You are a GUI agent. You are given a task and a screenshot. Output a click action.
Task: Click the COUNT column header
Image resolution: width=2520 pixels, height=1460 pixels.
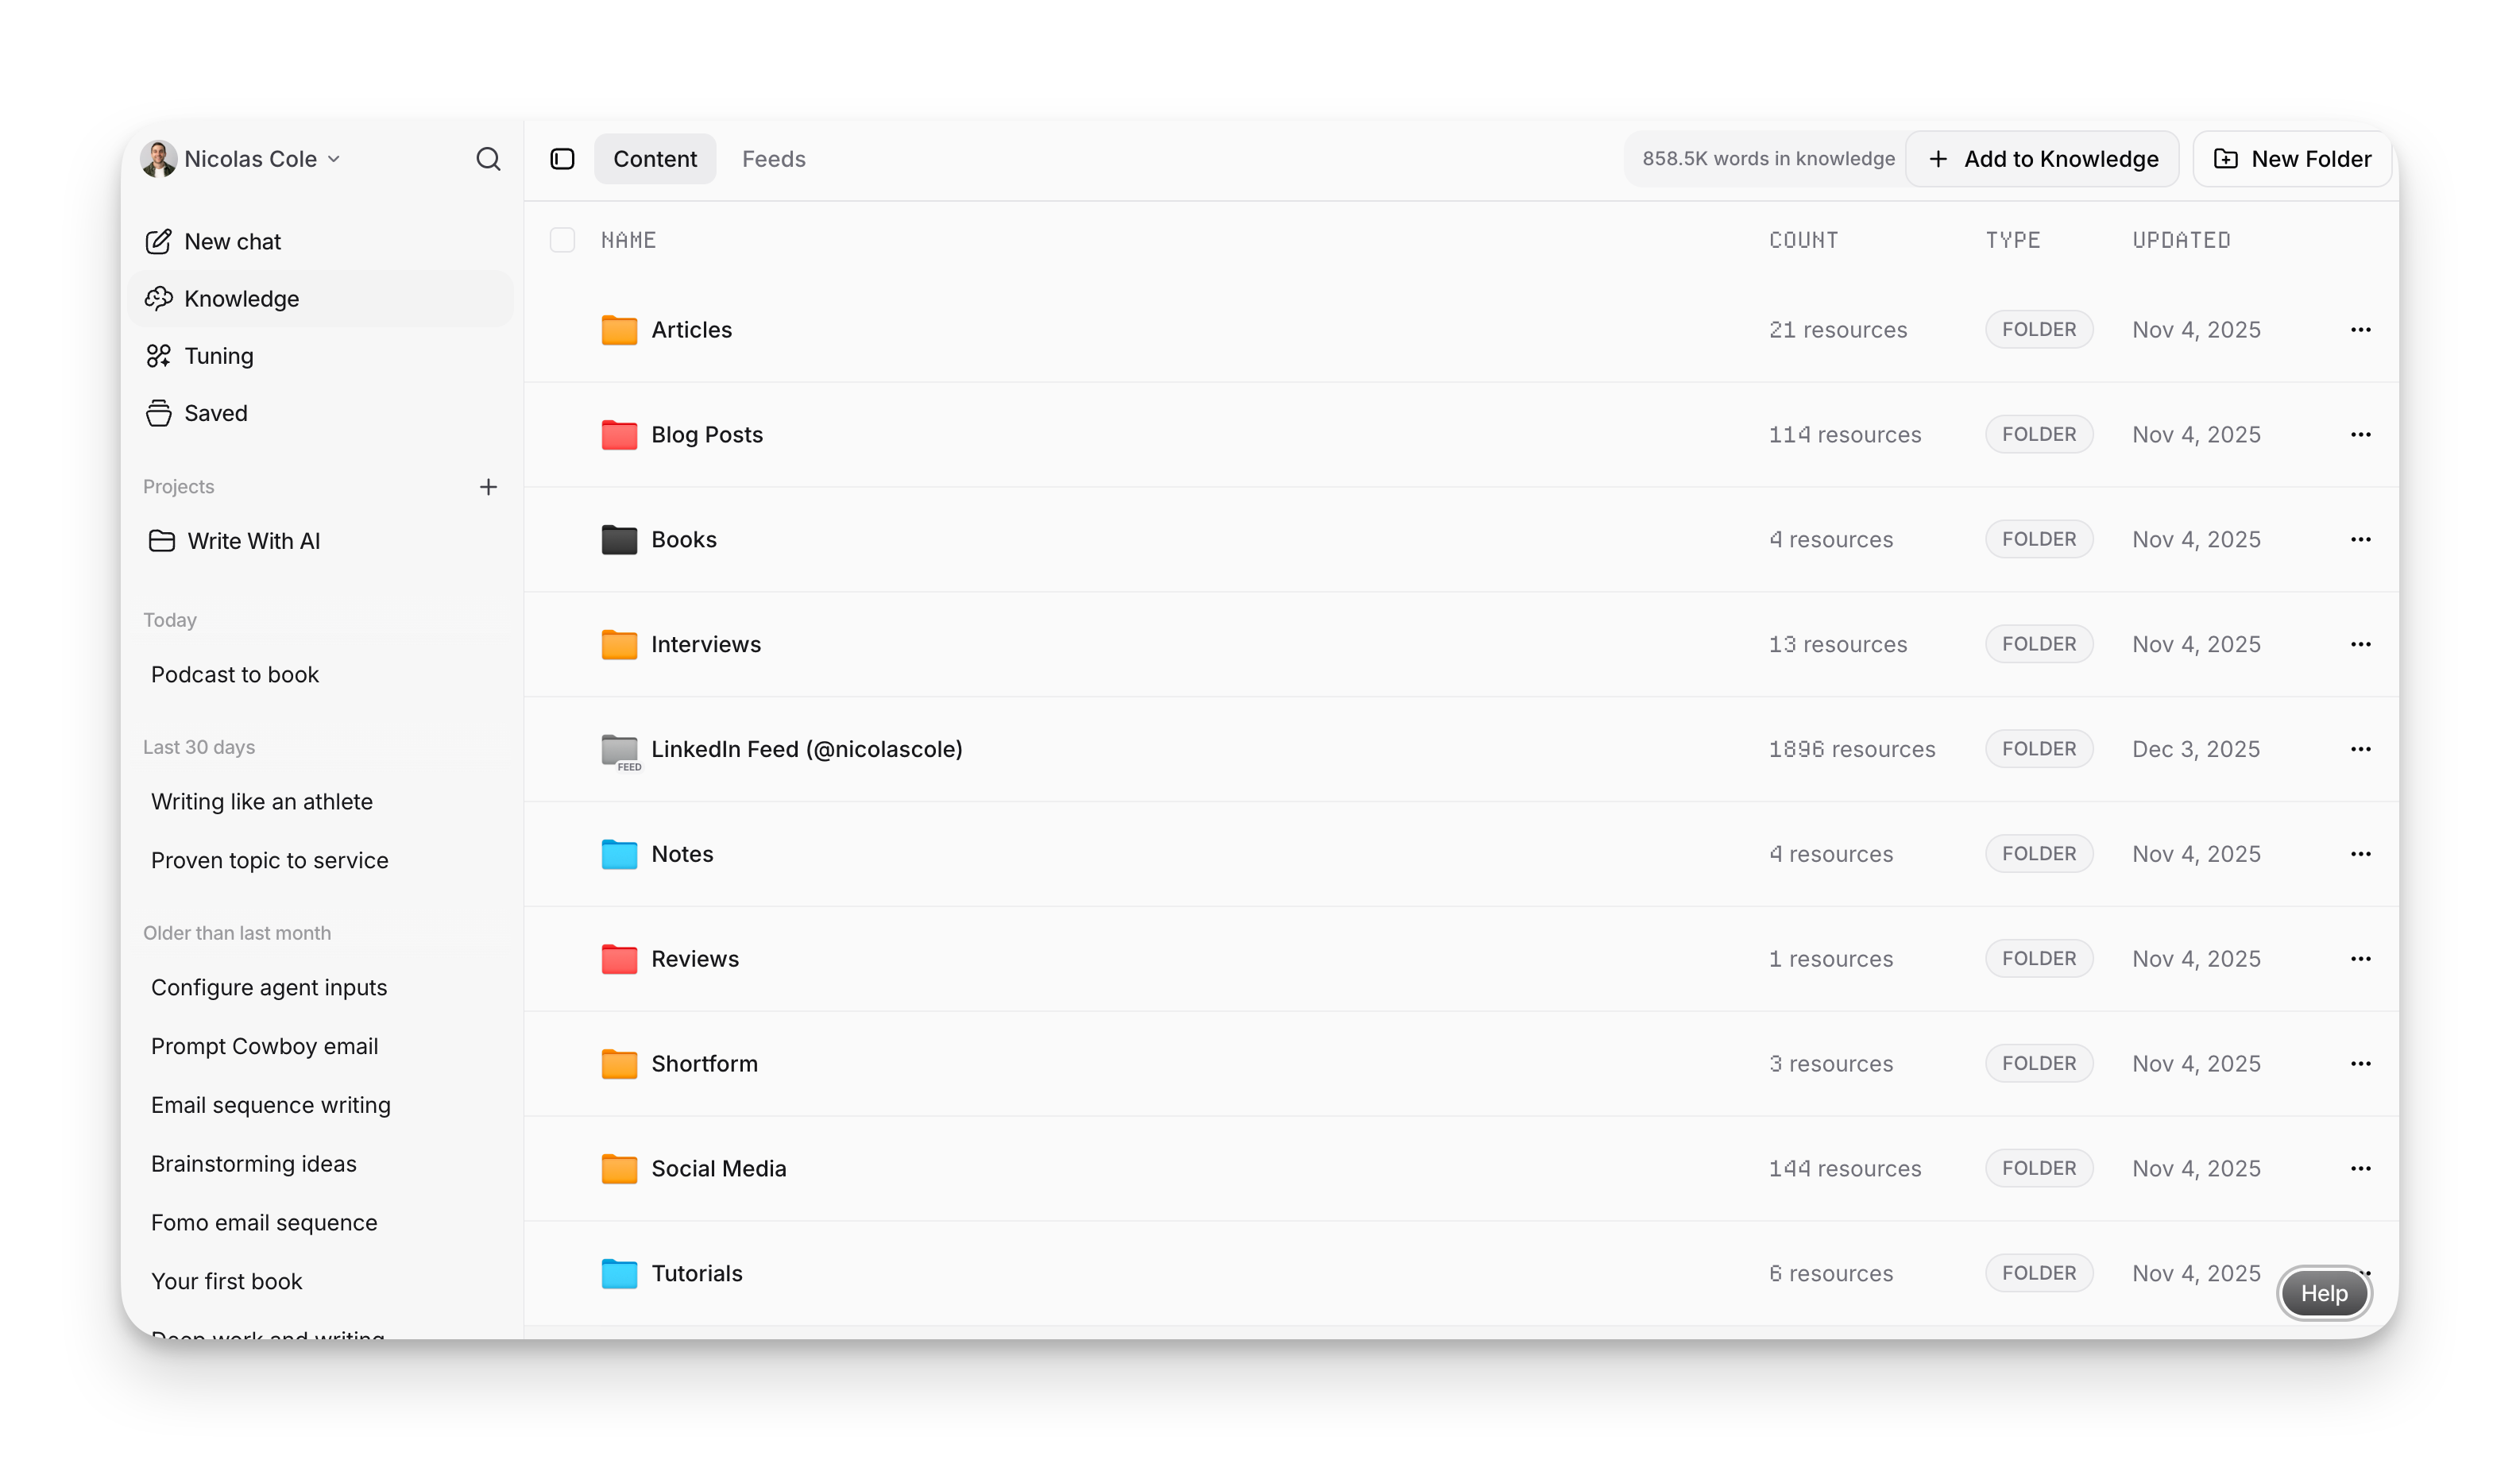pos(1803,240)
